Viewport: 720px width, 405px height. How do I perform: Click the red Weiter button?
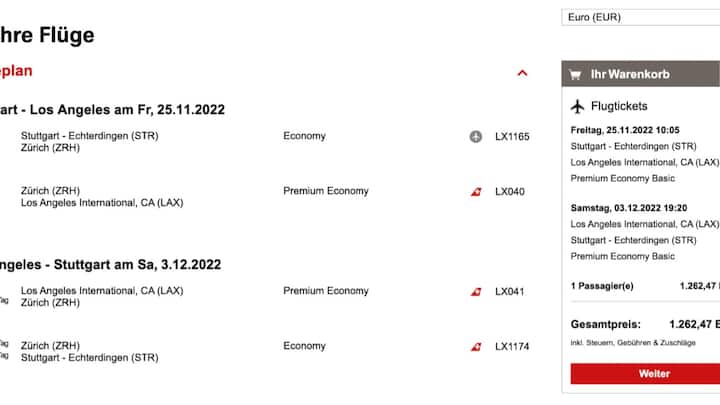[x=645, y=374]
